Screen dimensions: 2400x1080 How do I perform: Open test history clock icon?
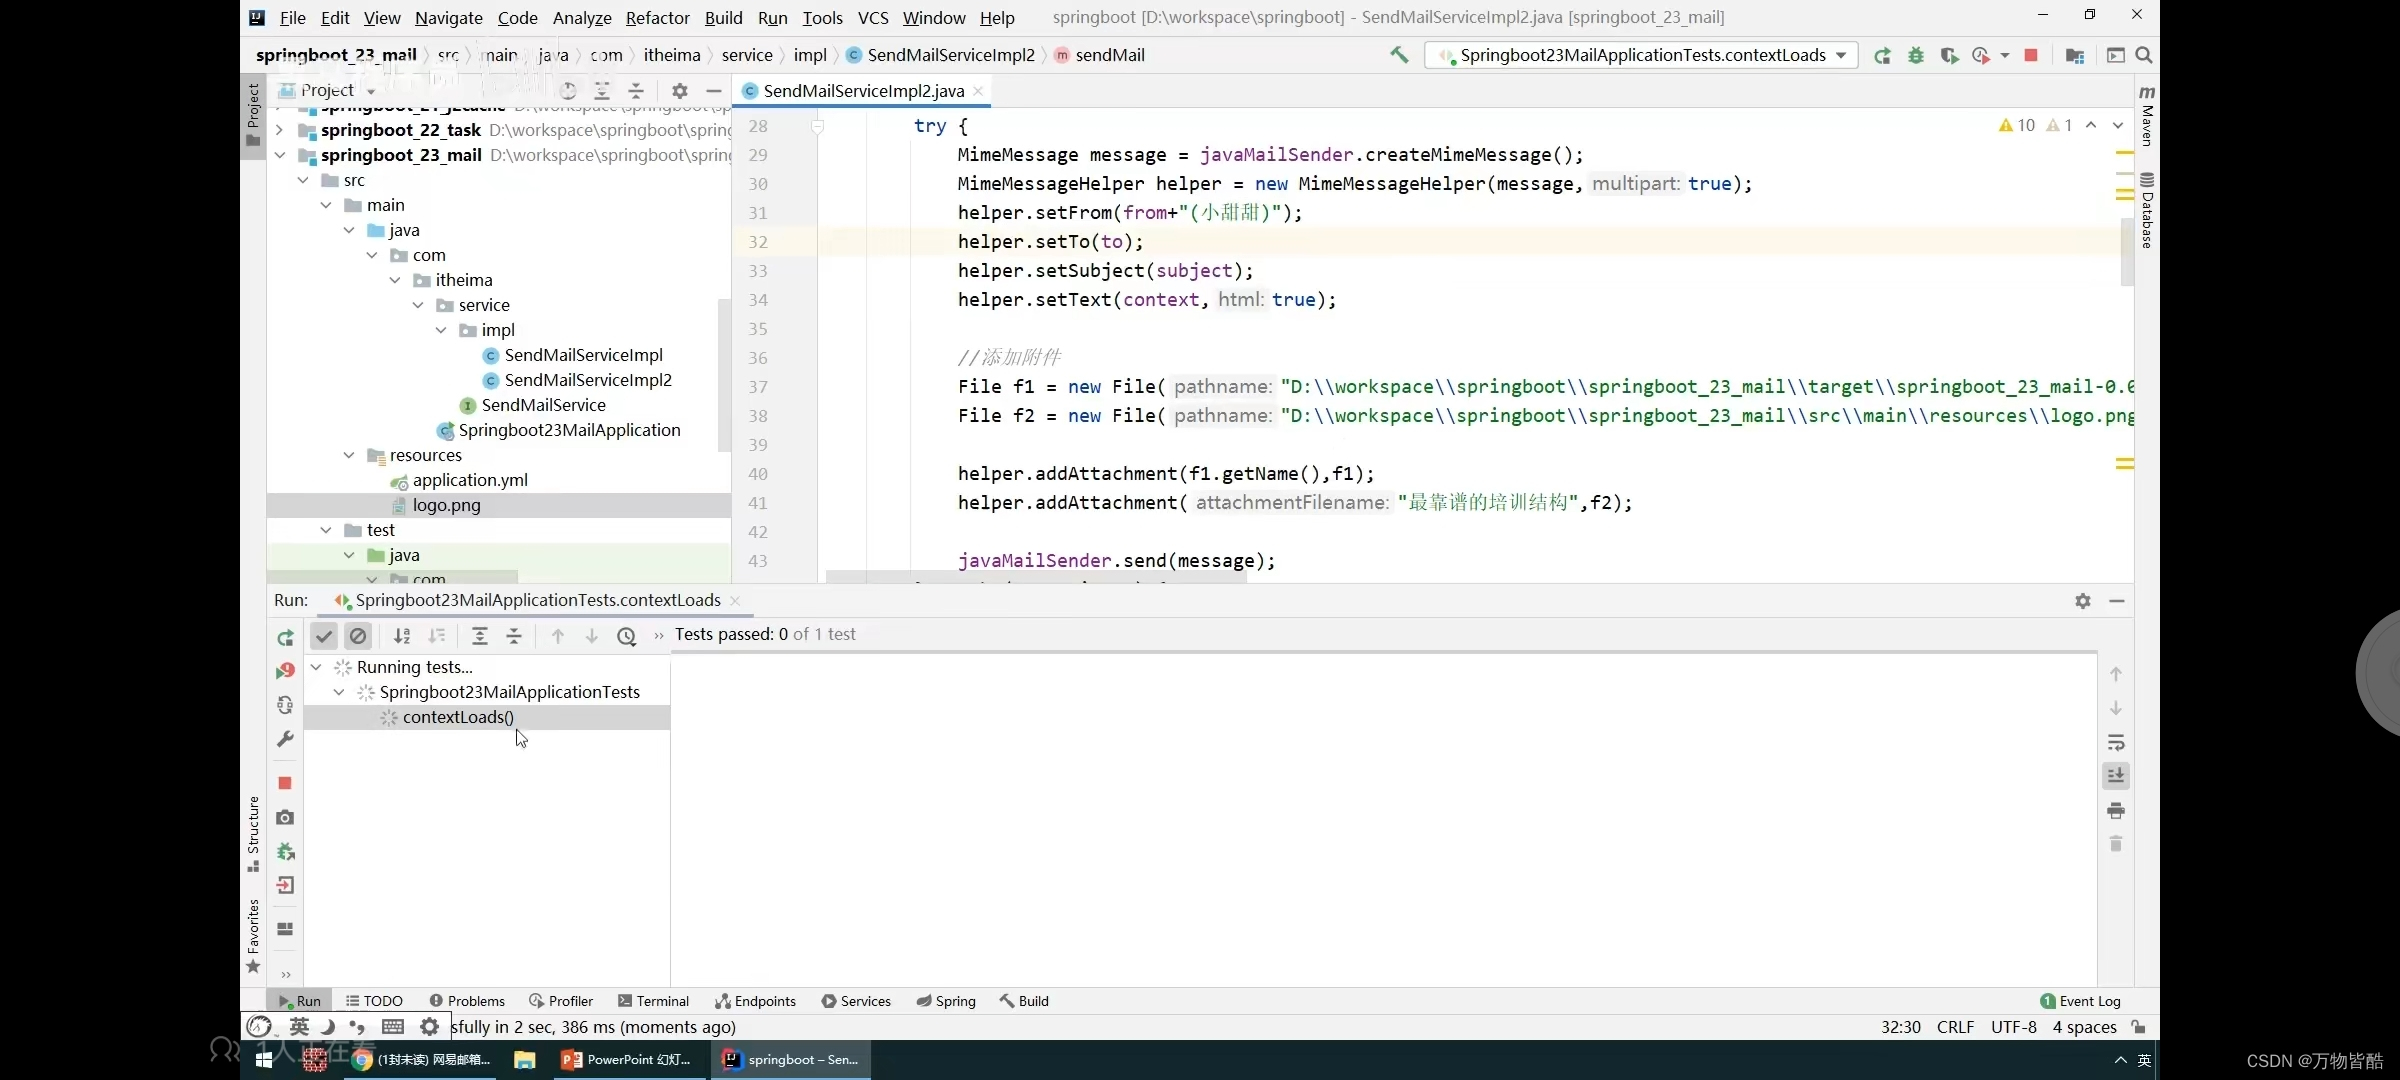click(627, 636)
